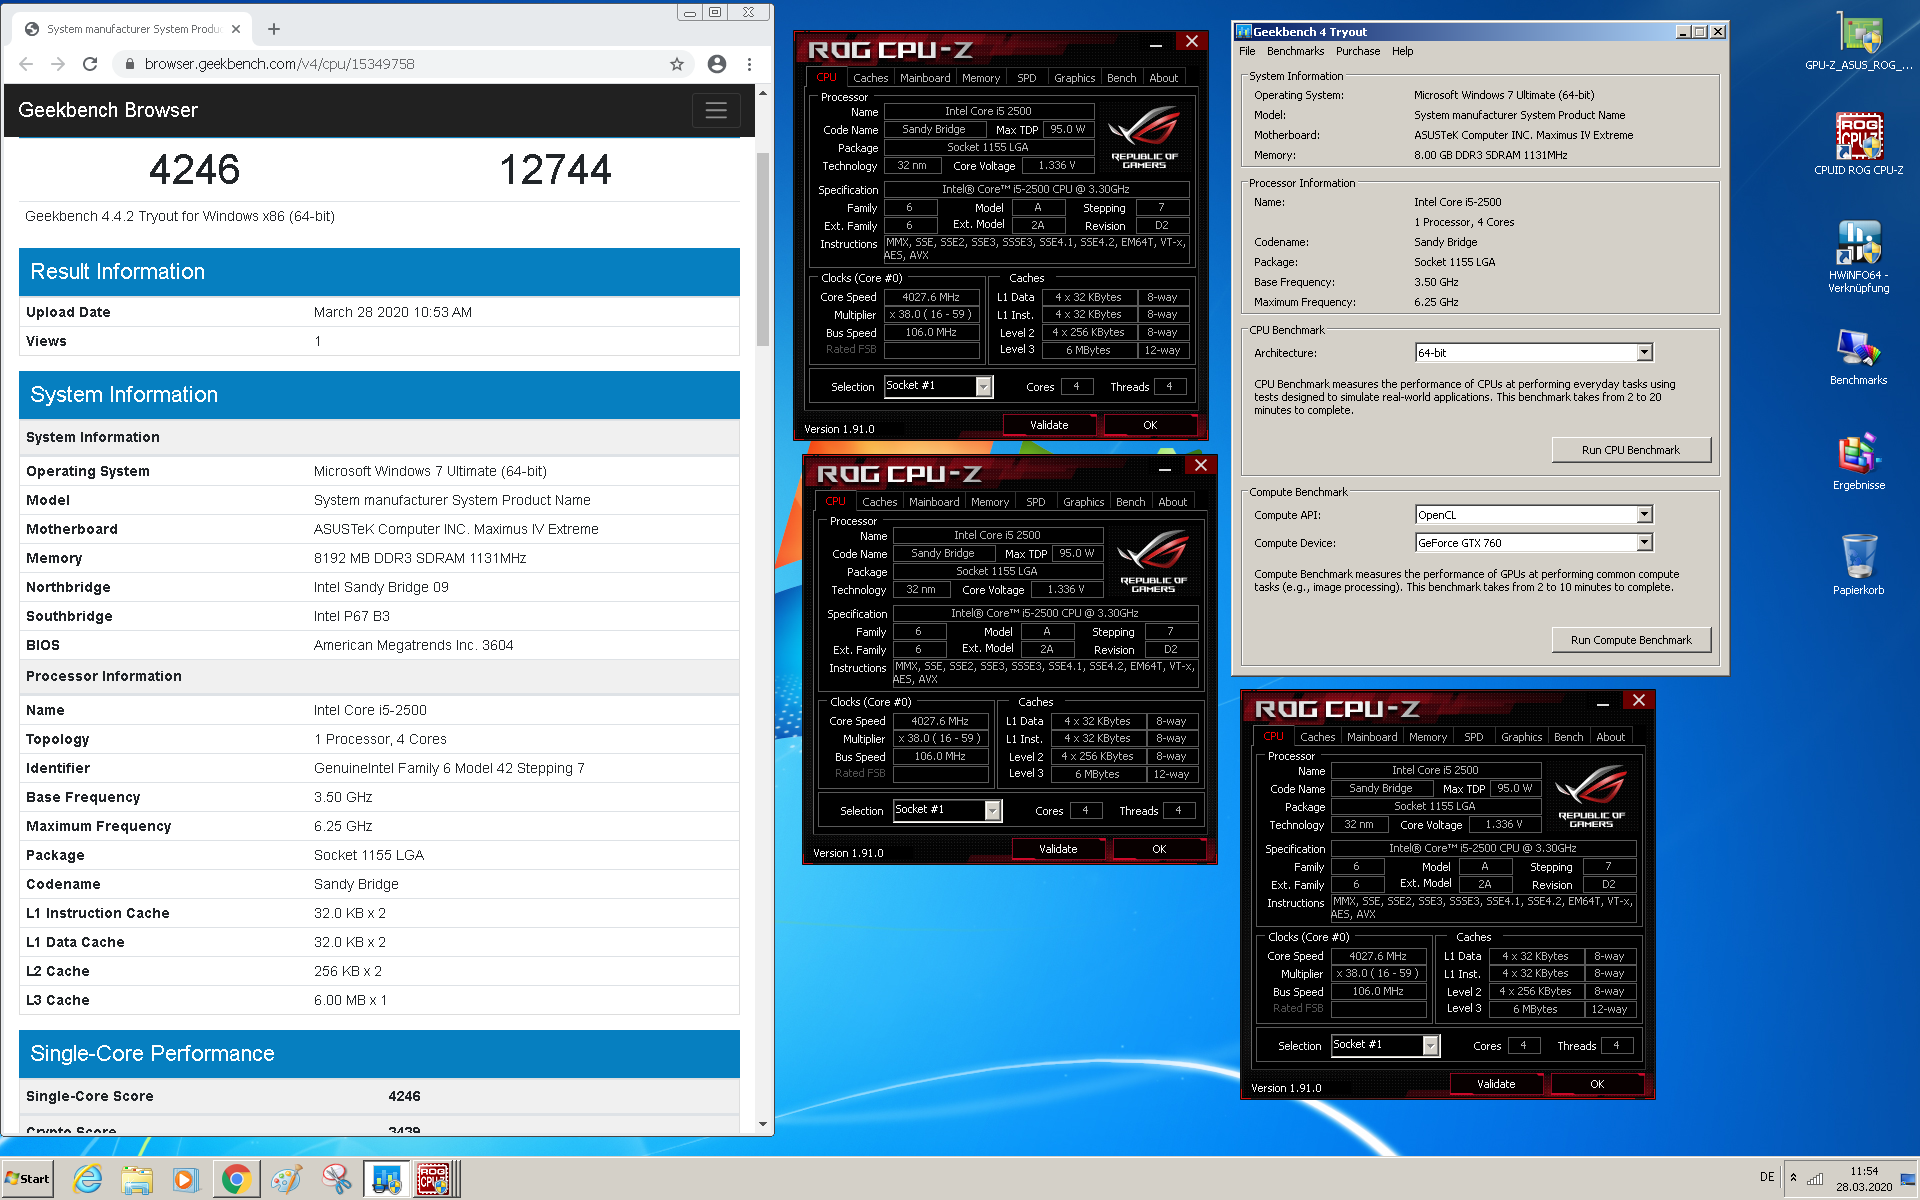
Task: Click OK in bottom CPU-Z window
Action: (x=1597, y=1084)
